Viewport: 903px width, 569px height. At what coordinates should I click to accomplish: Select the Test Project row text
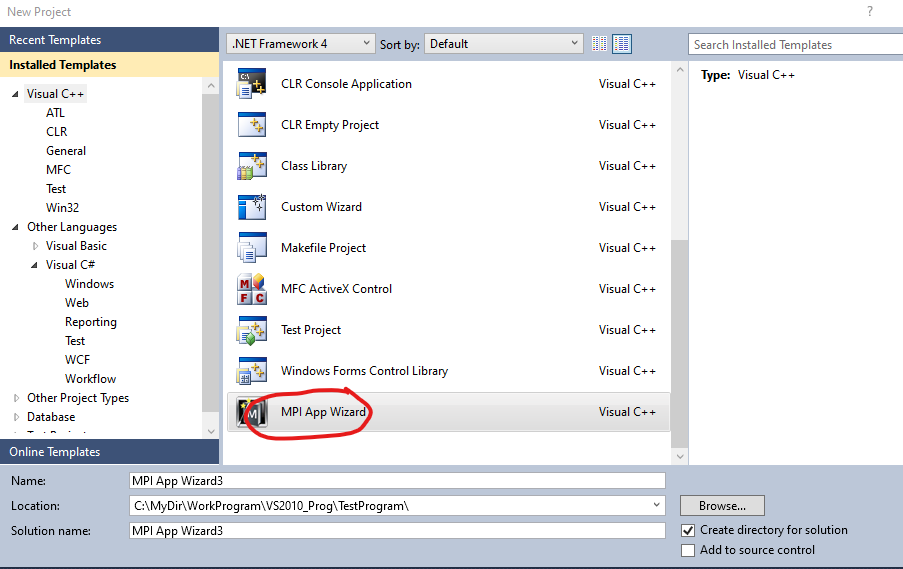[x=311, y=330]
